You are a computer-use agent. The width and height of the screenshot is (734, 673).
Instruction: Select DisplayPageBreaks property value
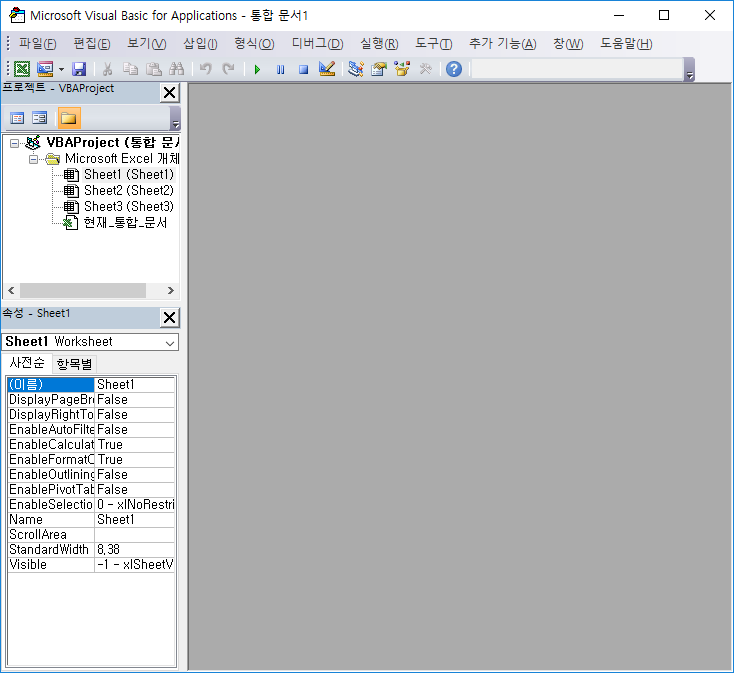[x=135, y=400]
